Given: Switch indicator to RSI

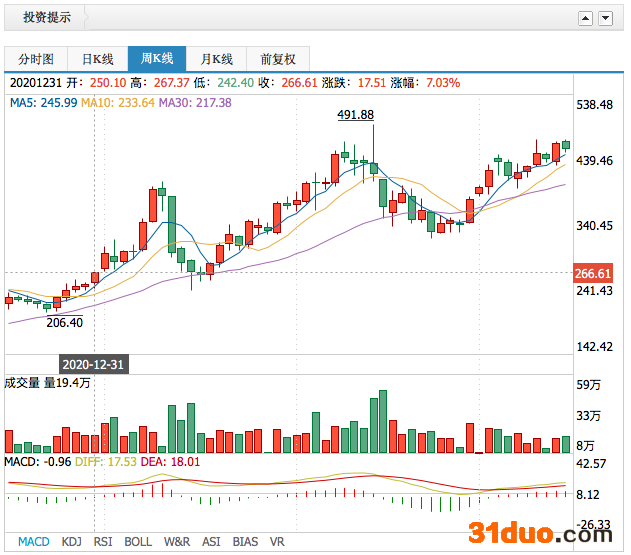Looking at the screenshot, I should tap(103, 542).
